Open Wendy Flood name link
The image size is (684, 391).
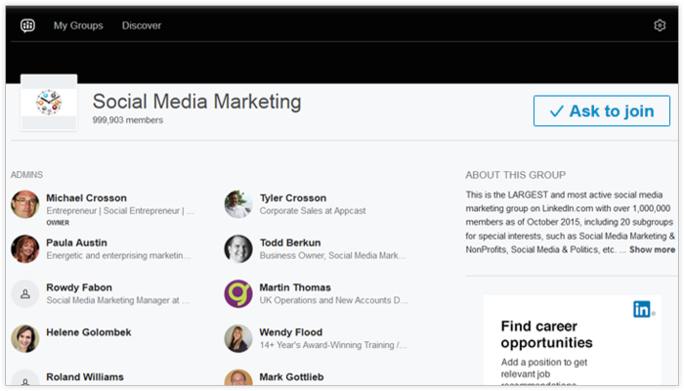(291, 333)
